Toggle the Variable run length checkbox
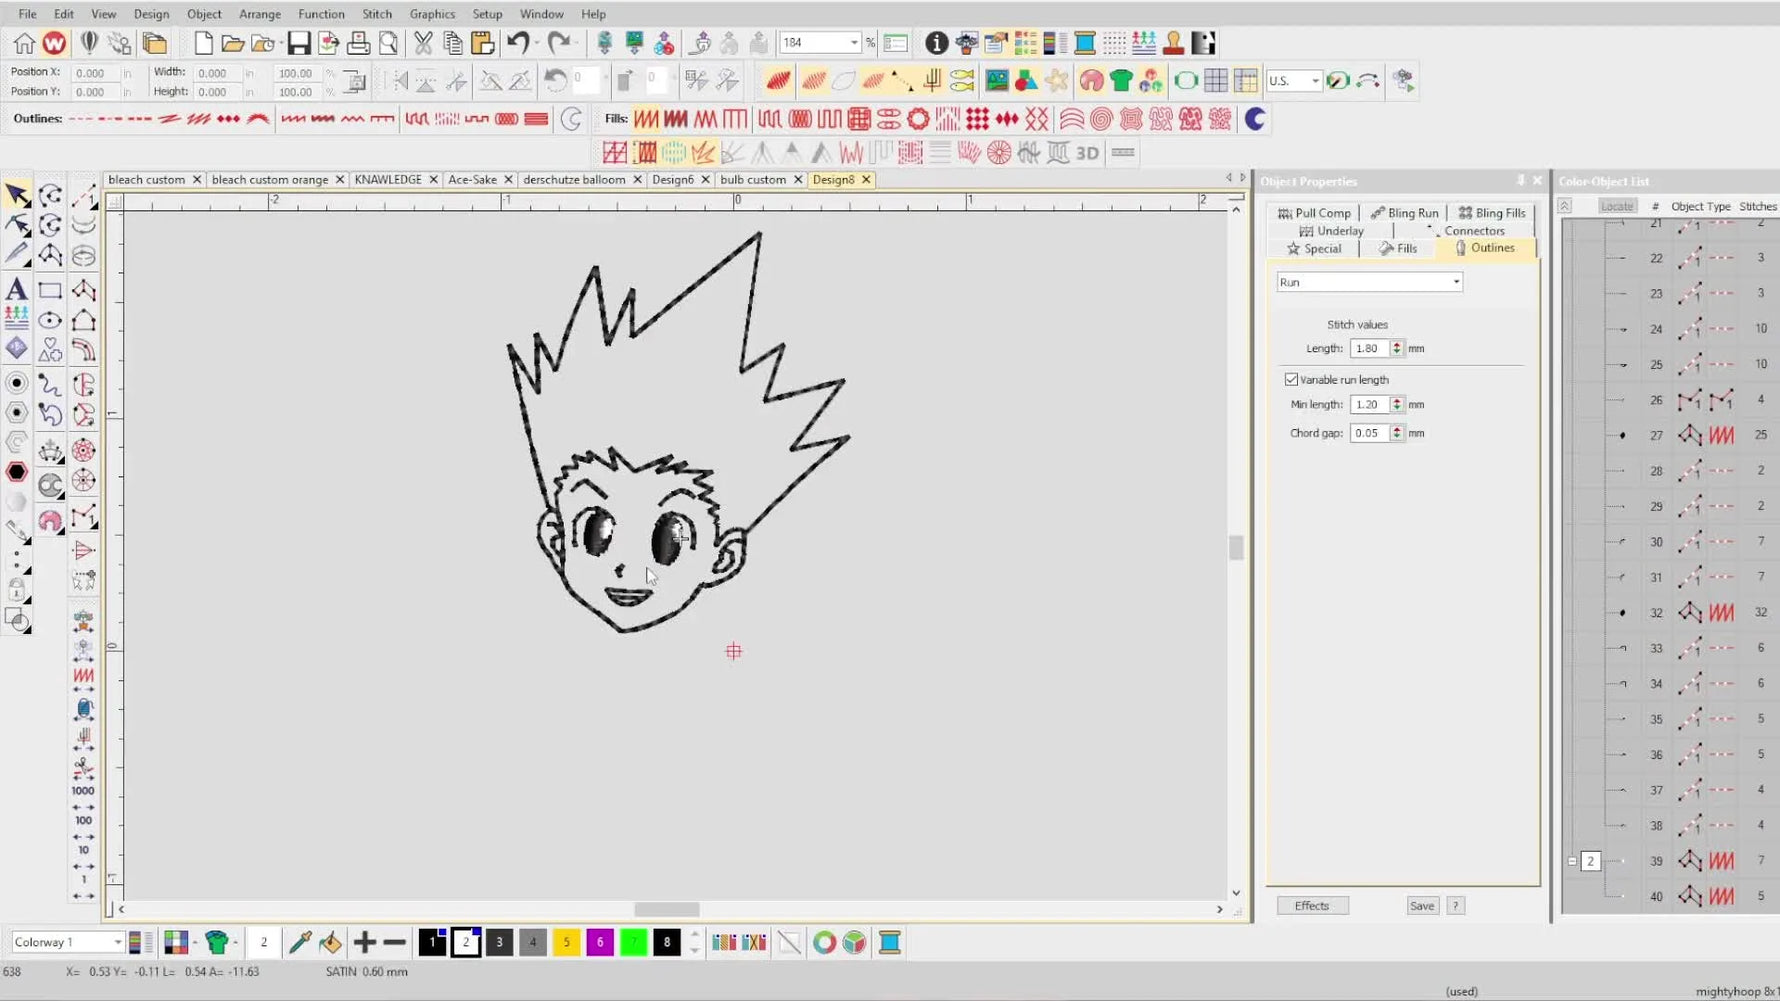This screenshot has height=1001, width=1780. click(x=1292, y=380)
